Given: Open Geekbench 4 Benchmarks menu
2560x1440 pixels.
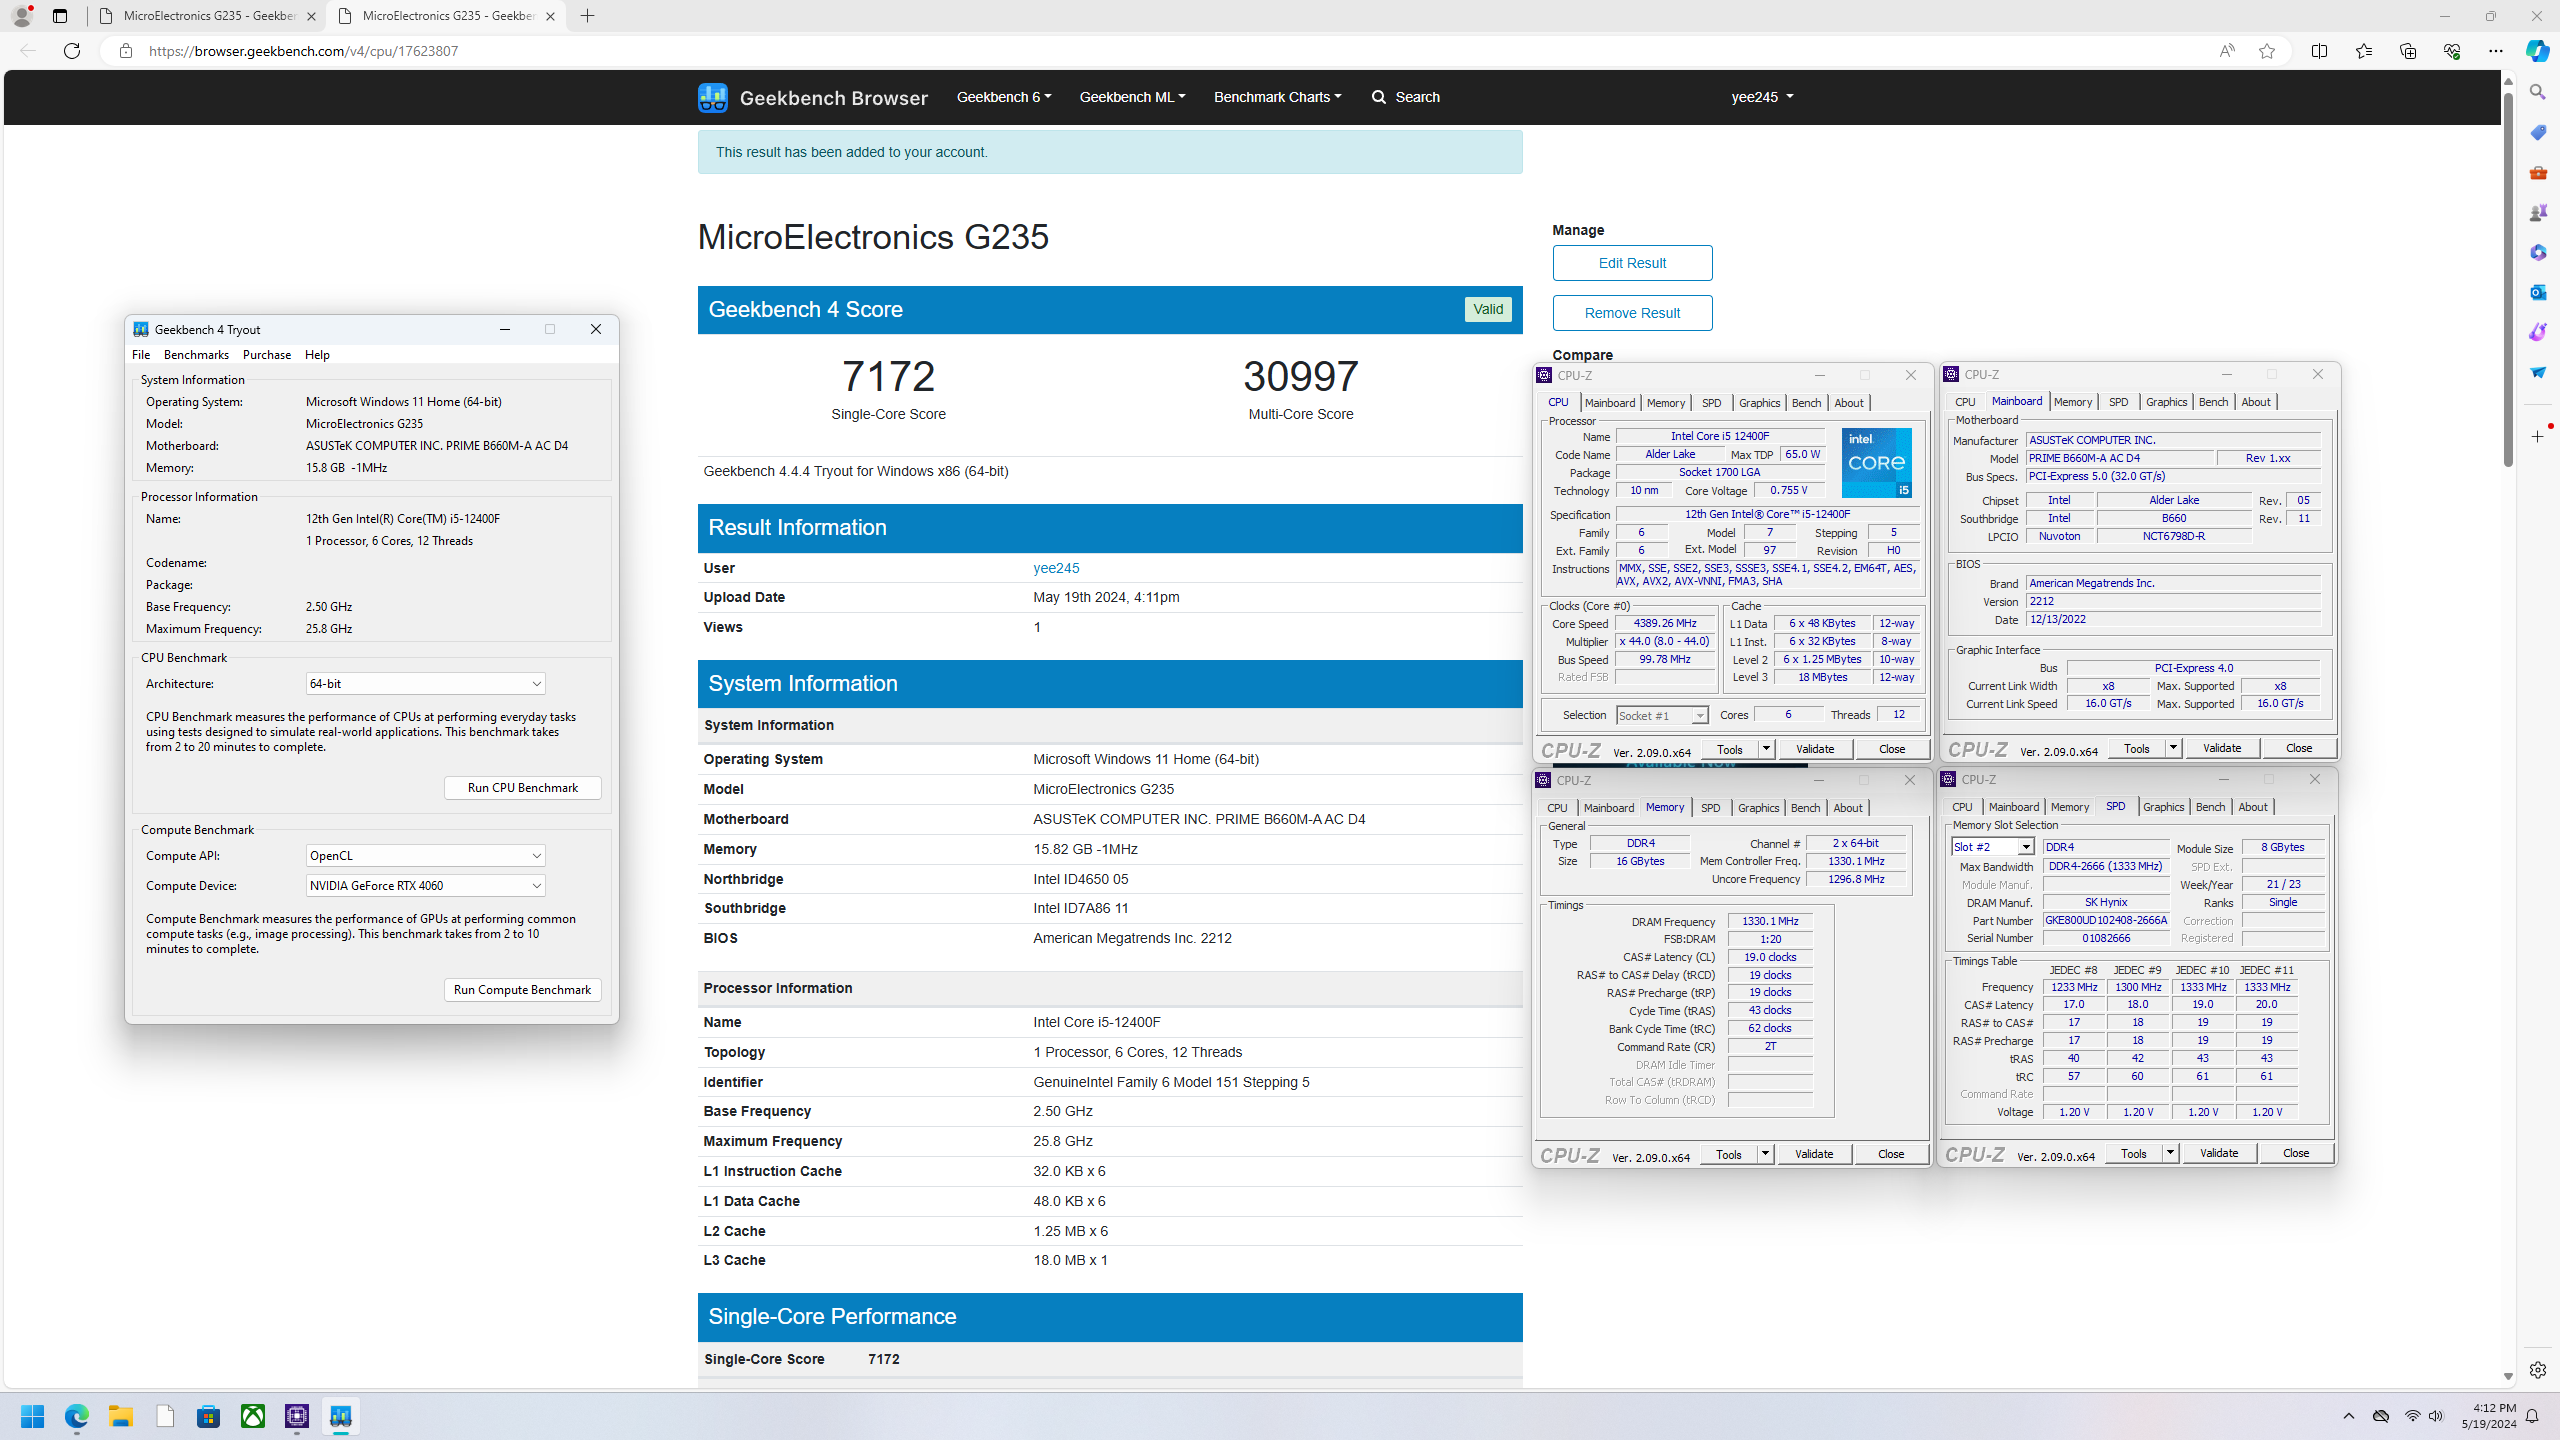Looking at the screenshot, I should point(196,355).
